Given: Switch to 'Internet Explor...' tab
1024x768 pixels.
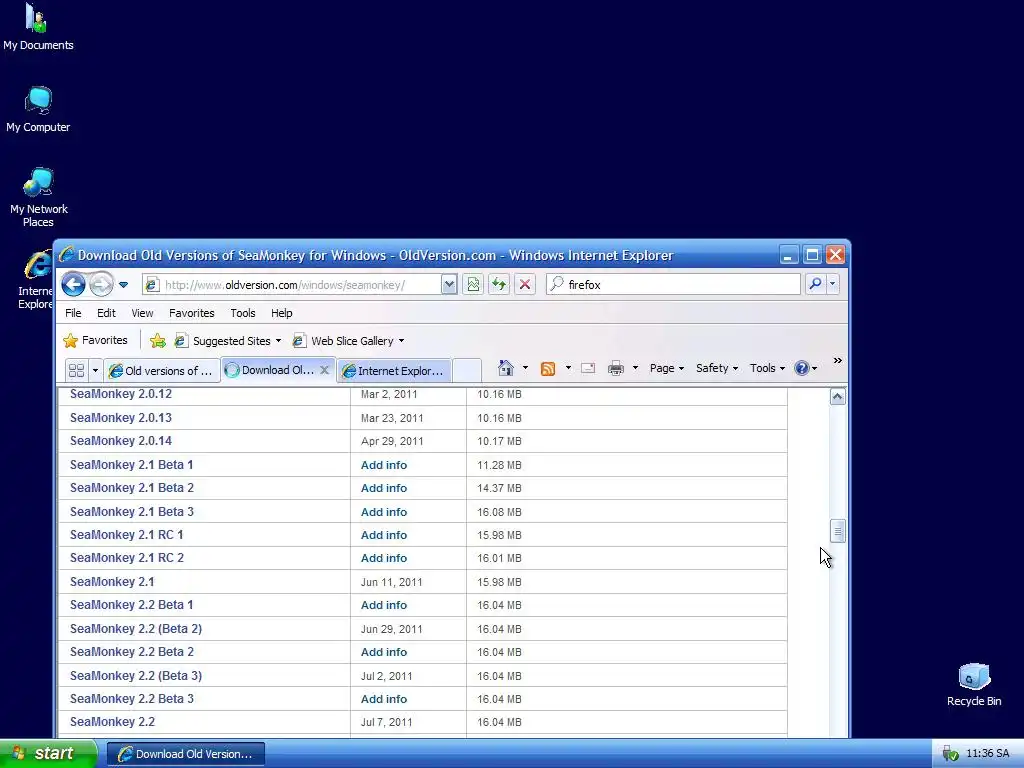Looking at the screenshot, I should pyautogui.click(x=394, y=370).
